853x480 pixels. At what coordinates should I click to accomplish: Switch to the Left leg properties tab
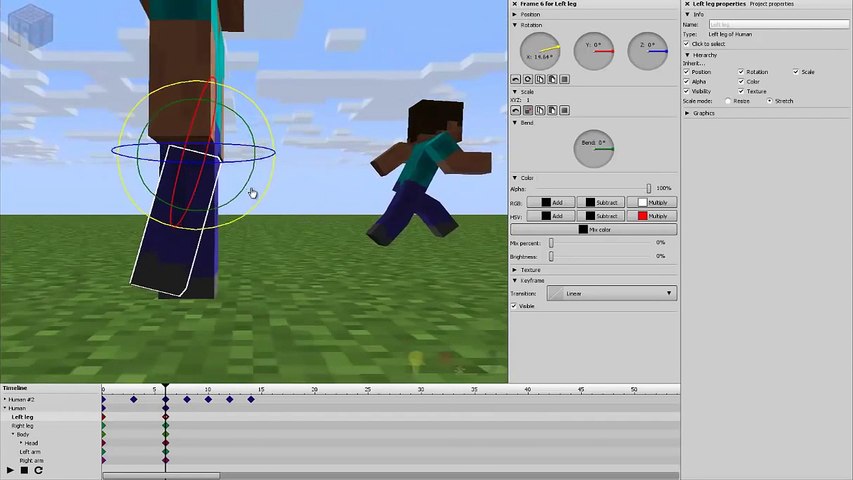click(x=719, y=4)
